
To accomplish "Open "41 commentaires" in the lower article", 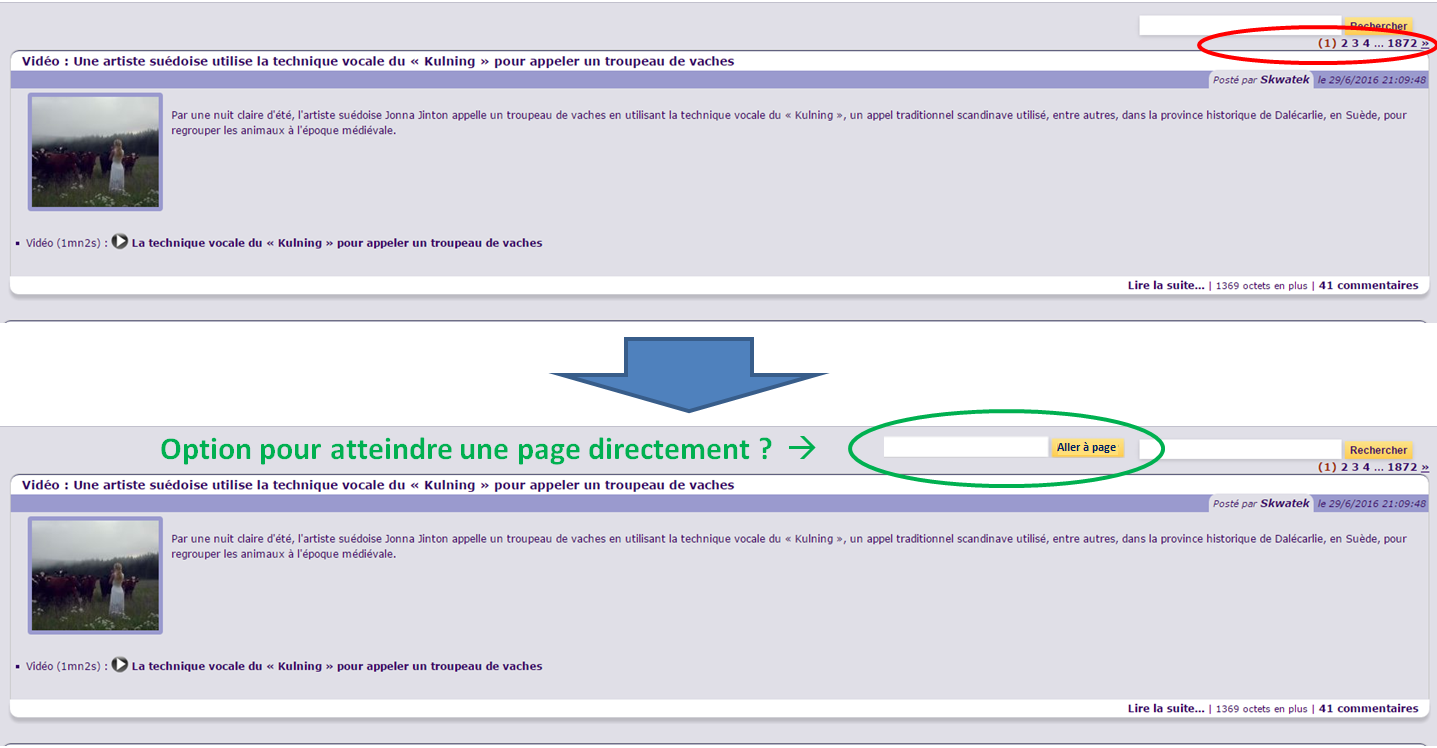I will tap(1368, 709).
